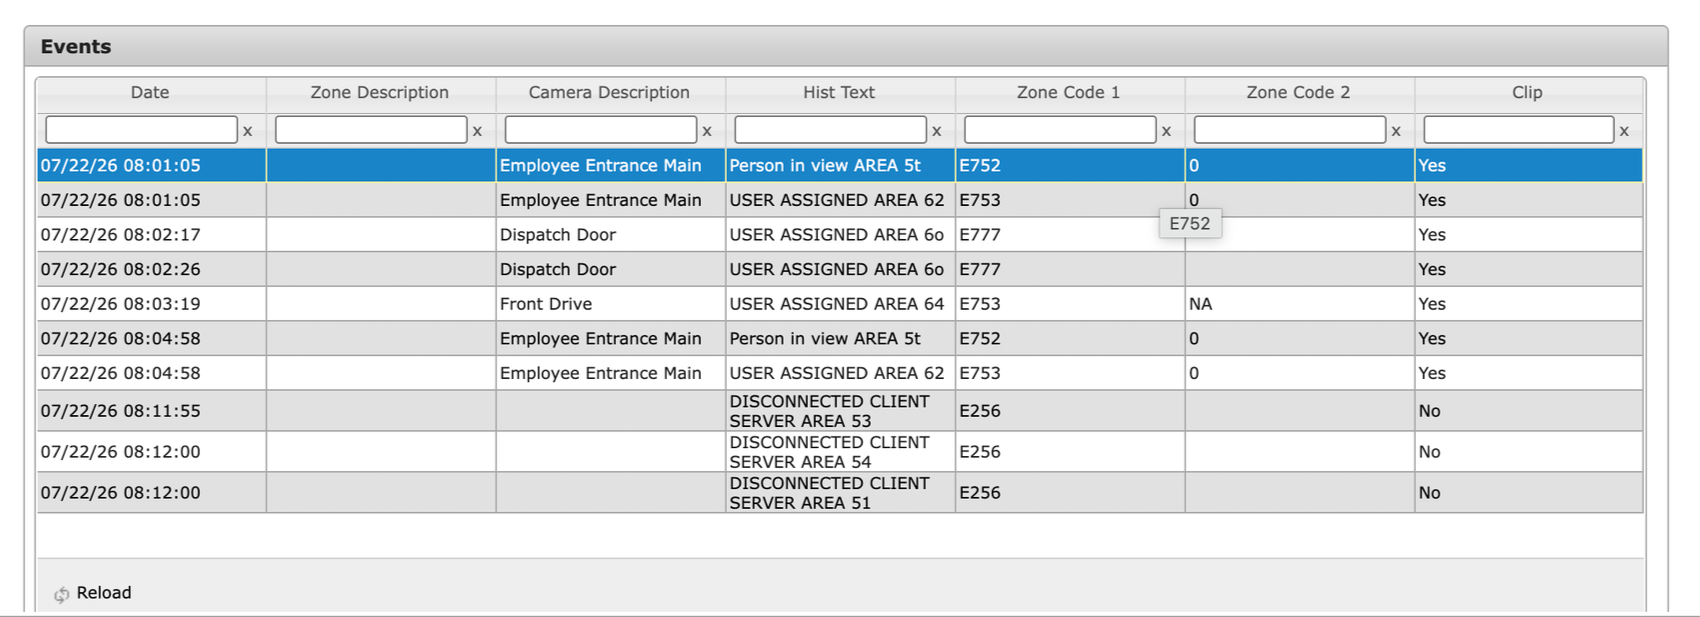
Task: Select the Front Drive event row
Action: tap(840, 304)
